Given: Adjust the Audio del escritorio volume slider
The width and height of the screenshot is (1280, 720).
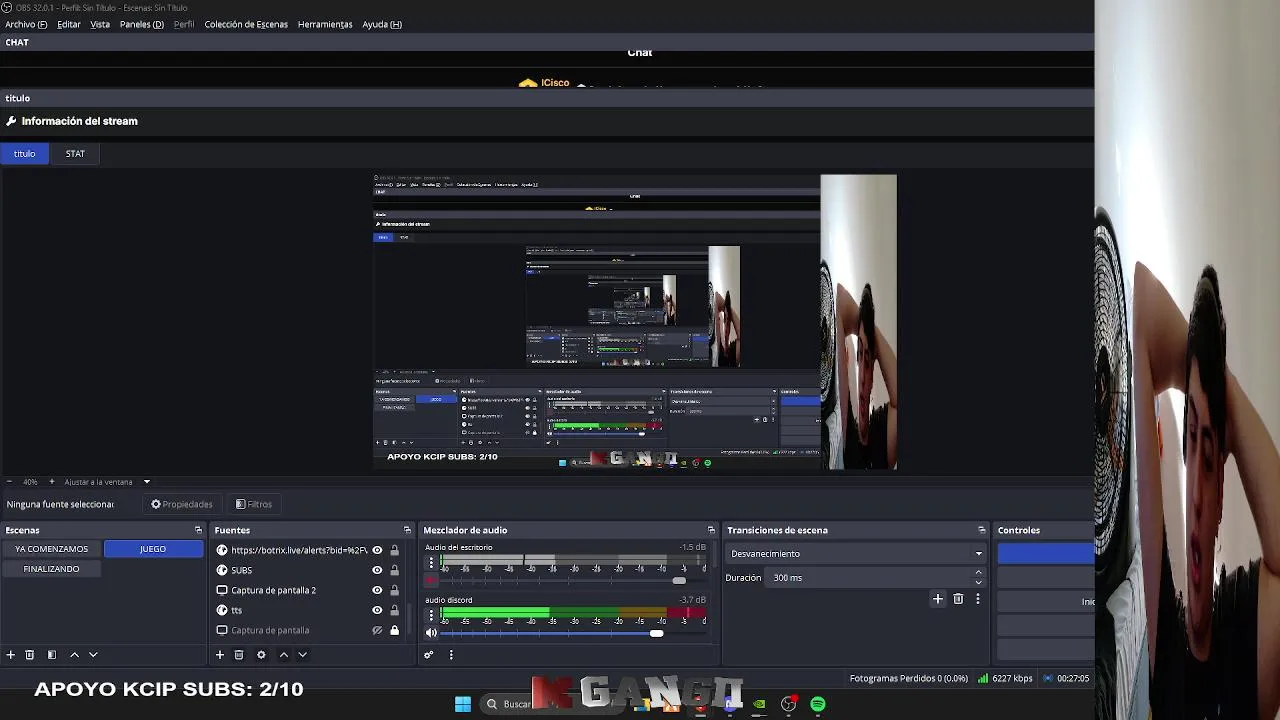Looking at the screenshot, I should pyautogui.click(x=679, y=580).
